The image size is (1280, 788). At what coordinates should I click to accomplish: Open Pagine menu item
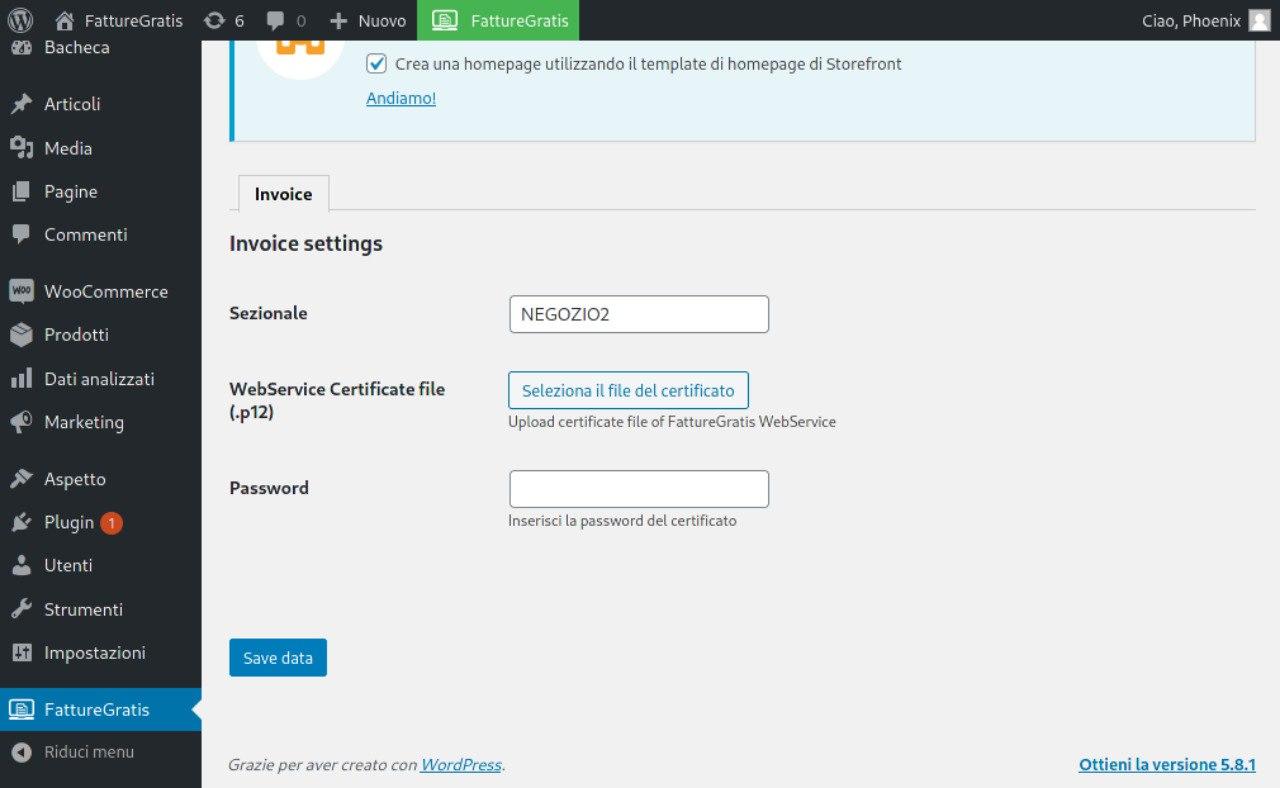pos(100,191)
